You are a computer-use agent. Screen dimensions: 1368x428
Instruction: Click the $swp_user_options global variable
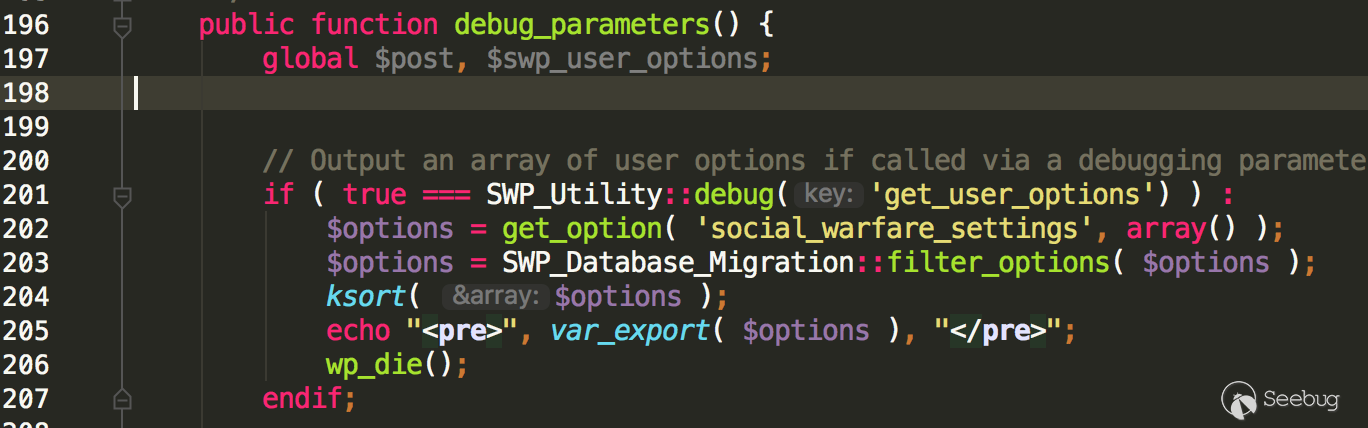pos(621,59)
